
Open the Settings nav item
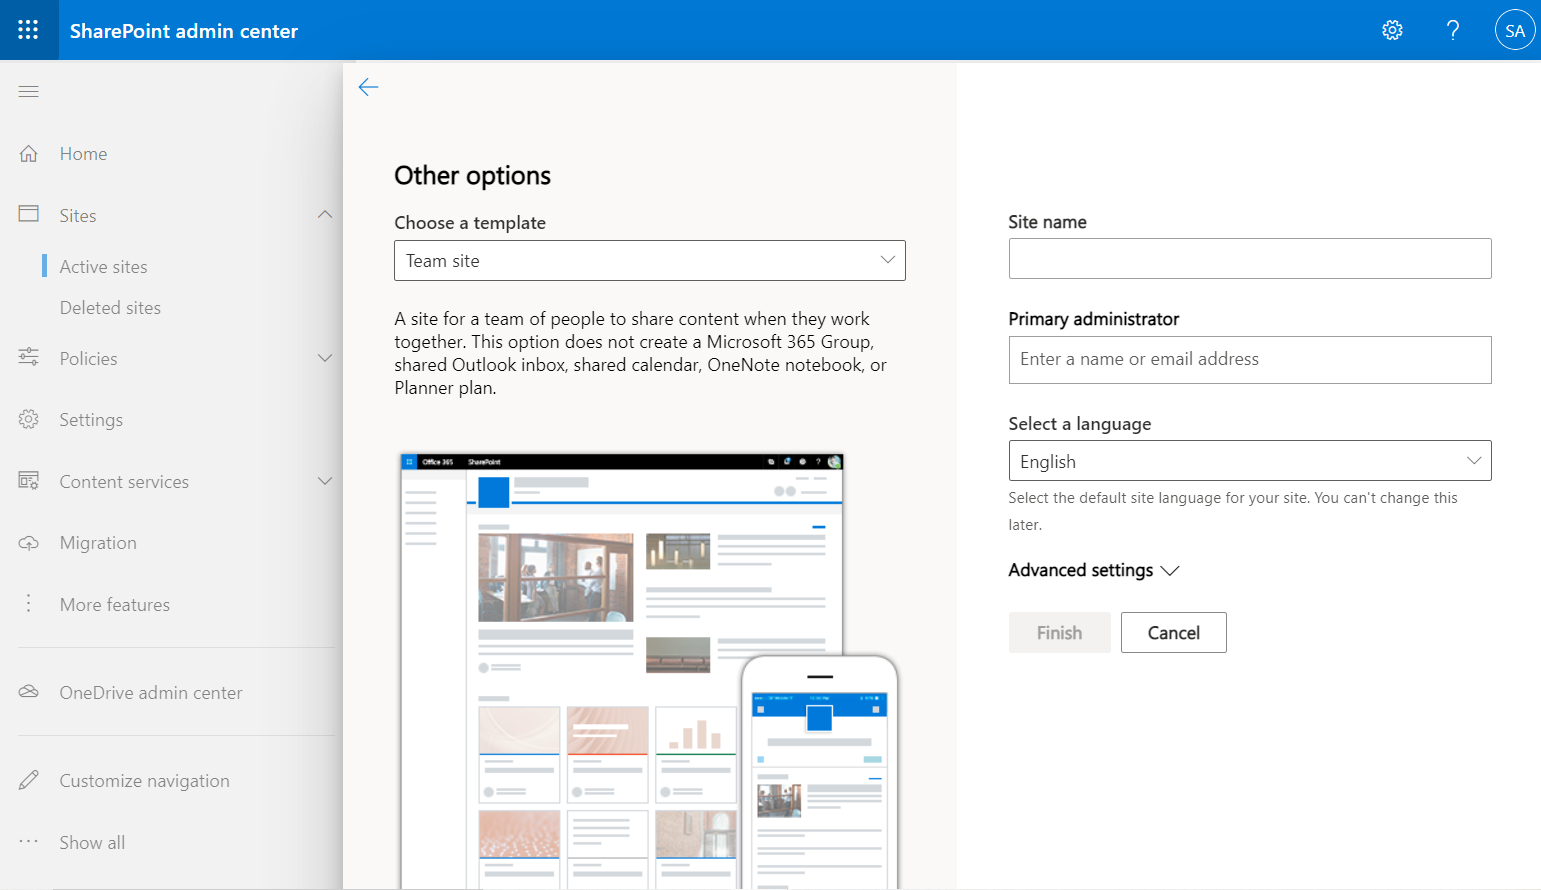click(x=91, y=420)
